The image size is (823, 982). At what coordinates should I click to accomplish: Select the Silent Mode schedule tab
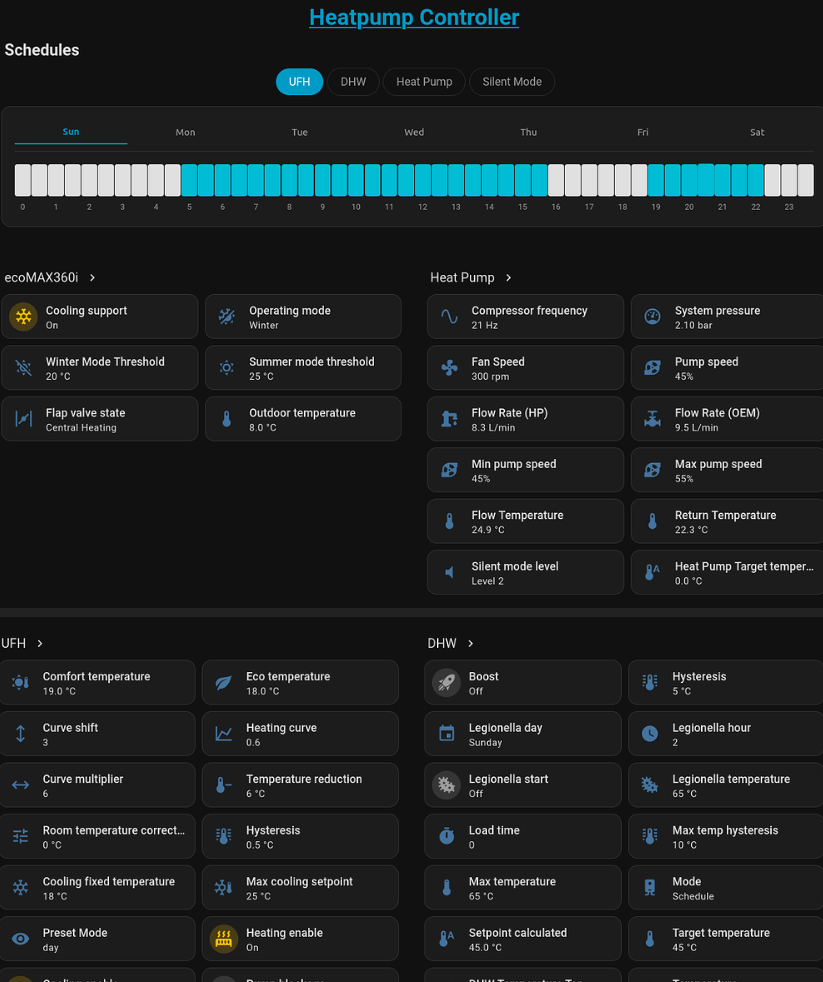point(511,82)
